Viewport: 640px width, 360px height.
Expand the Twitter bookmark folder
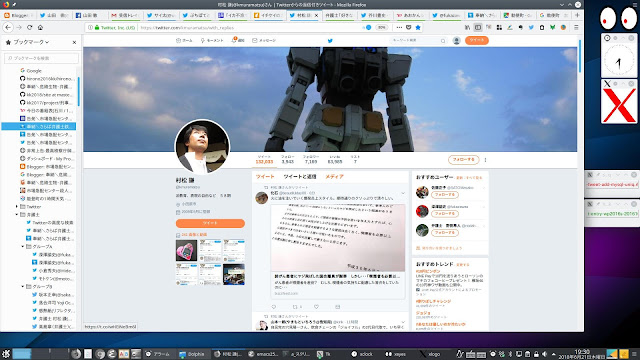click(17, 207)
